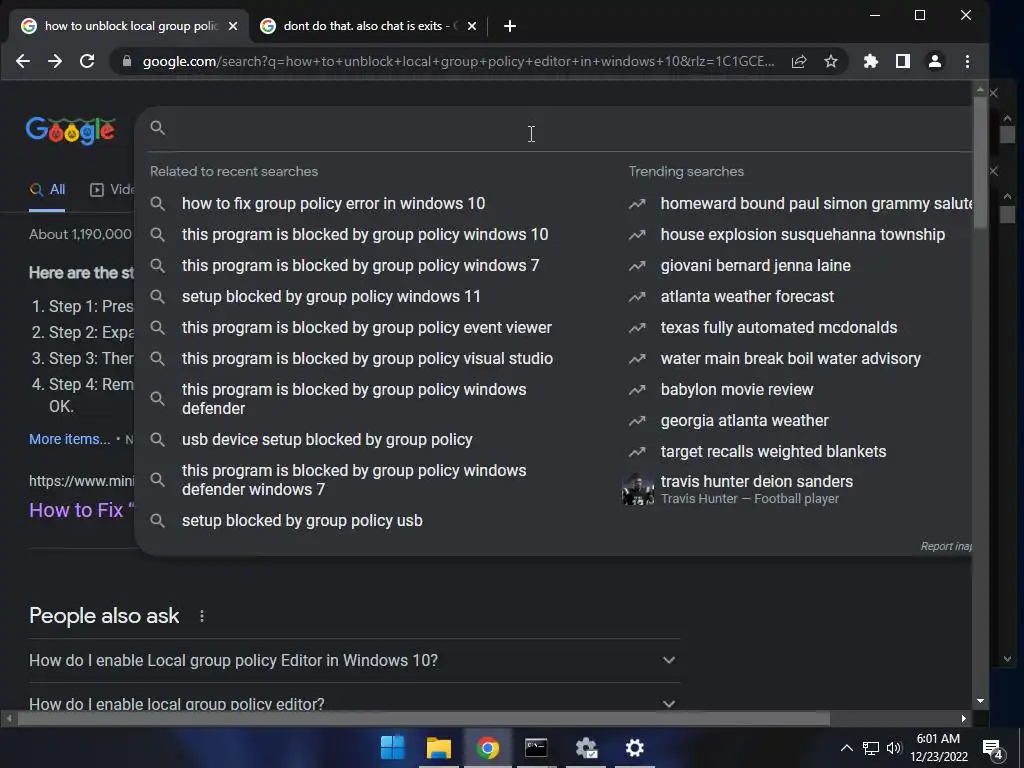The height and width of the screenshot is (768, 1024).
Task: Open trending 'target recalls weighted blankets'
Action: coord(773,451)
